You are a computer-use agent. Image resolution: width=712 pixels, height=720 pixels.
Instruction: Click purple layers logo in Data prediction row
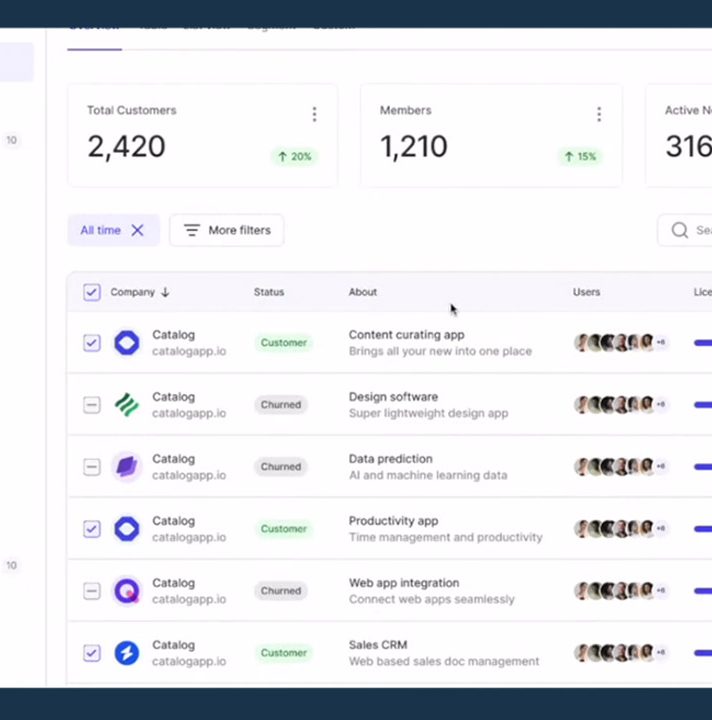tap(127, 467)
